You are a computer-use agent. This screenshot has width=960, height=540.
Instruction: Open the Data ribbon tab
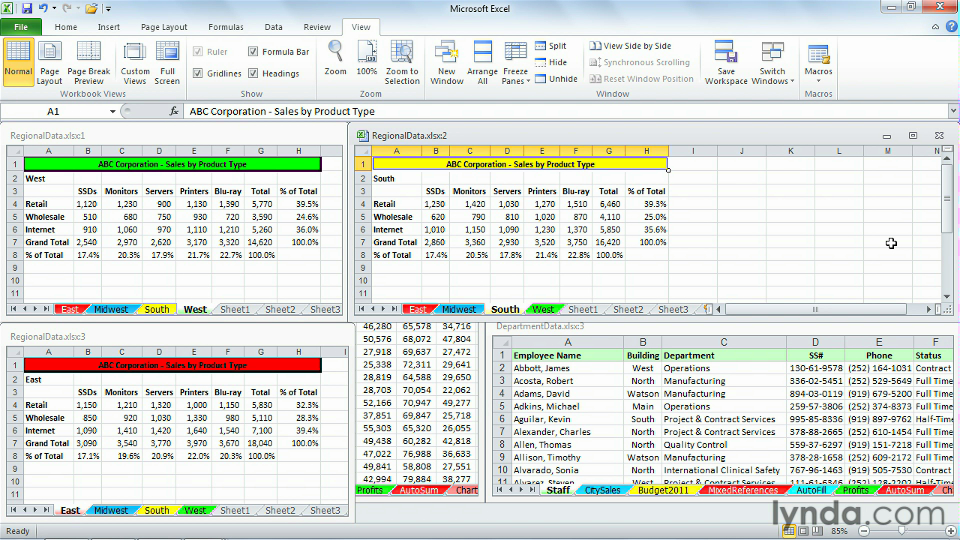[273, 27]
